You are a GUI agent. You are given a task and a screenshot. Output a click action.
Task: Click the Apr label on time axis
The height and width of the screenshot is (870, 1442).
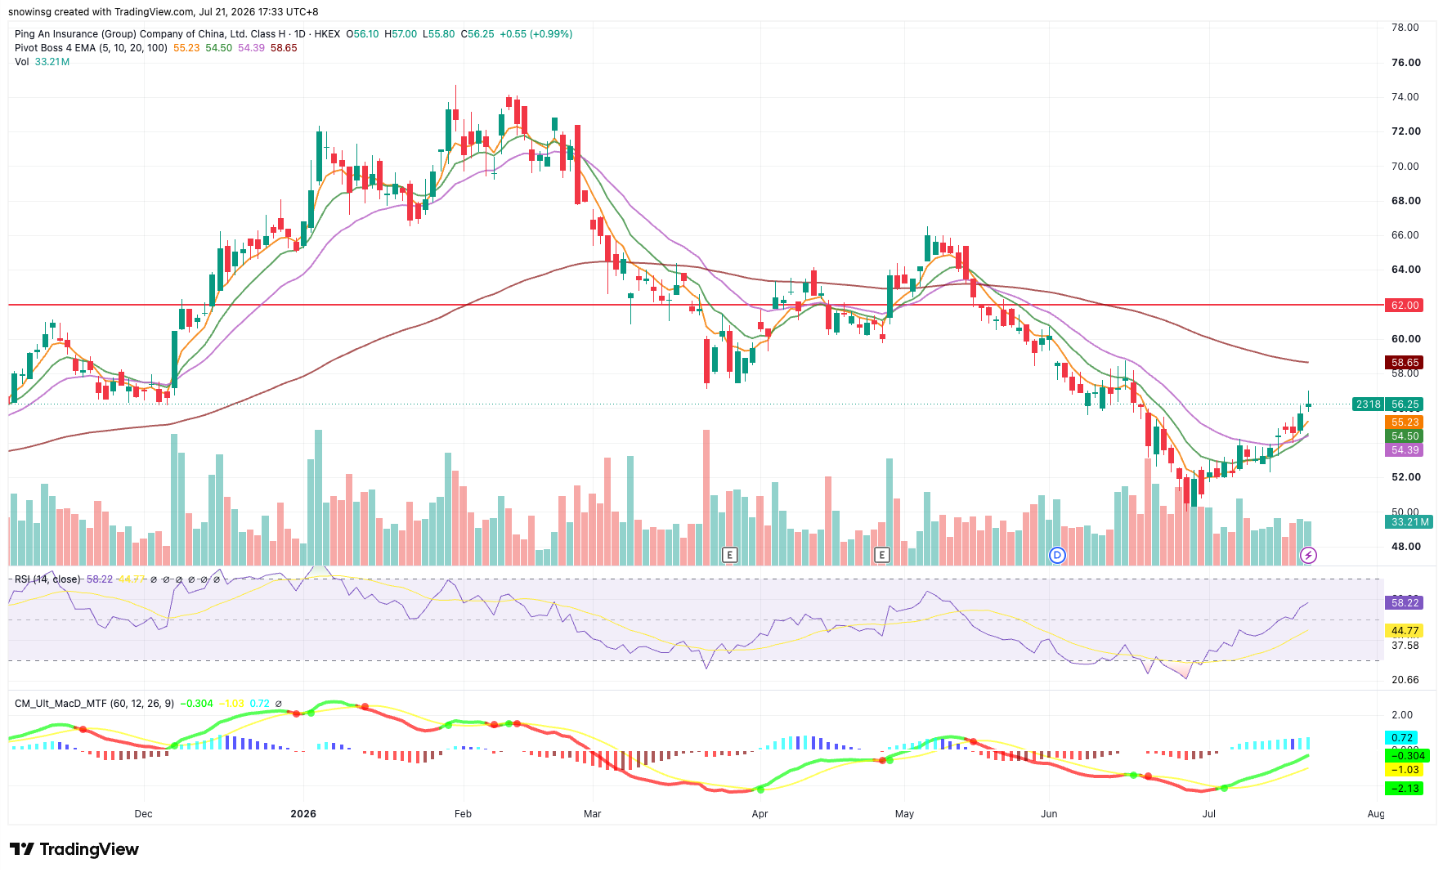(760, 814)
